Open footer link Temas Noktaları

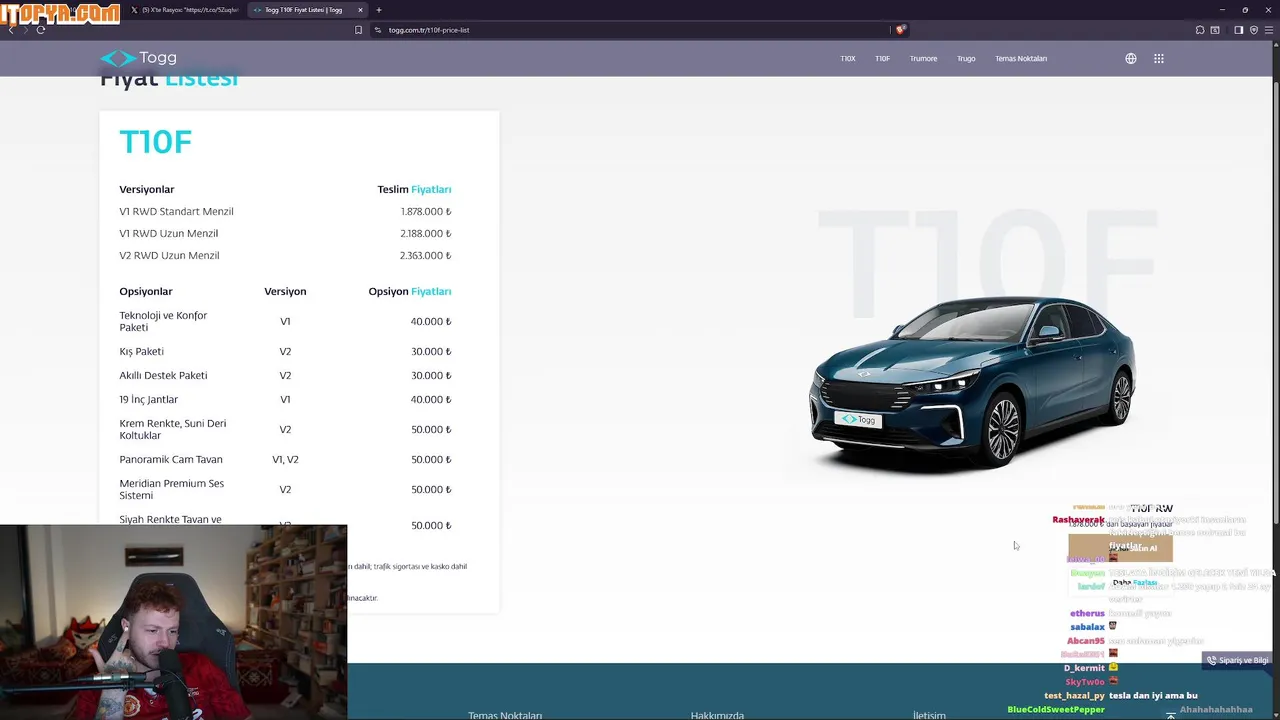tap(505, 715)
